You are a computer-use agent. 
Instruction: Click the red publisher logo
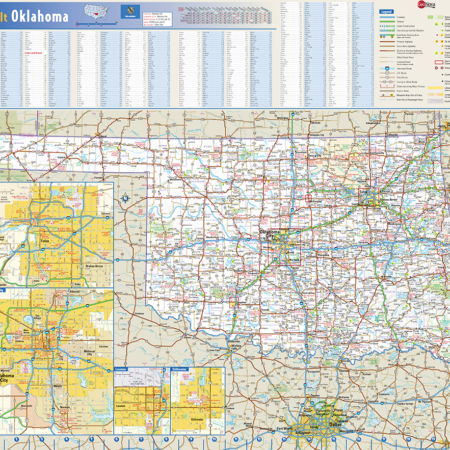[426, 5]
